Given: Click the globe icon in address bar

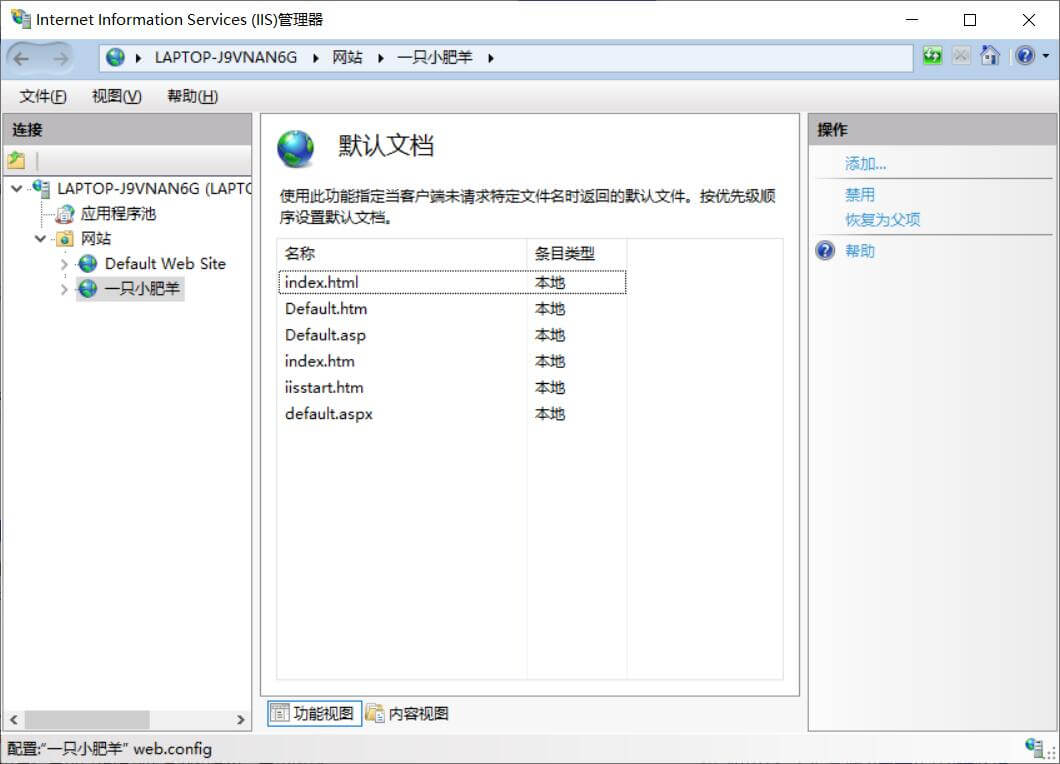Looking at the screenshot, I should point(116,57).
